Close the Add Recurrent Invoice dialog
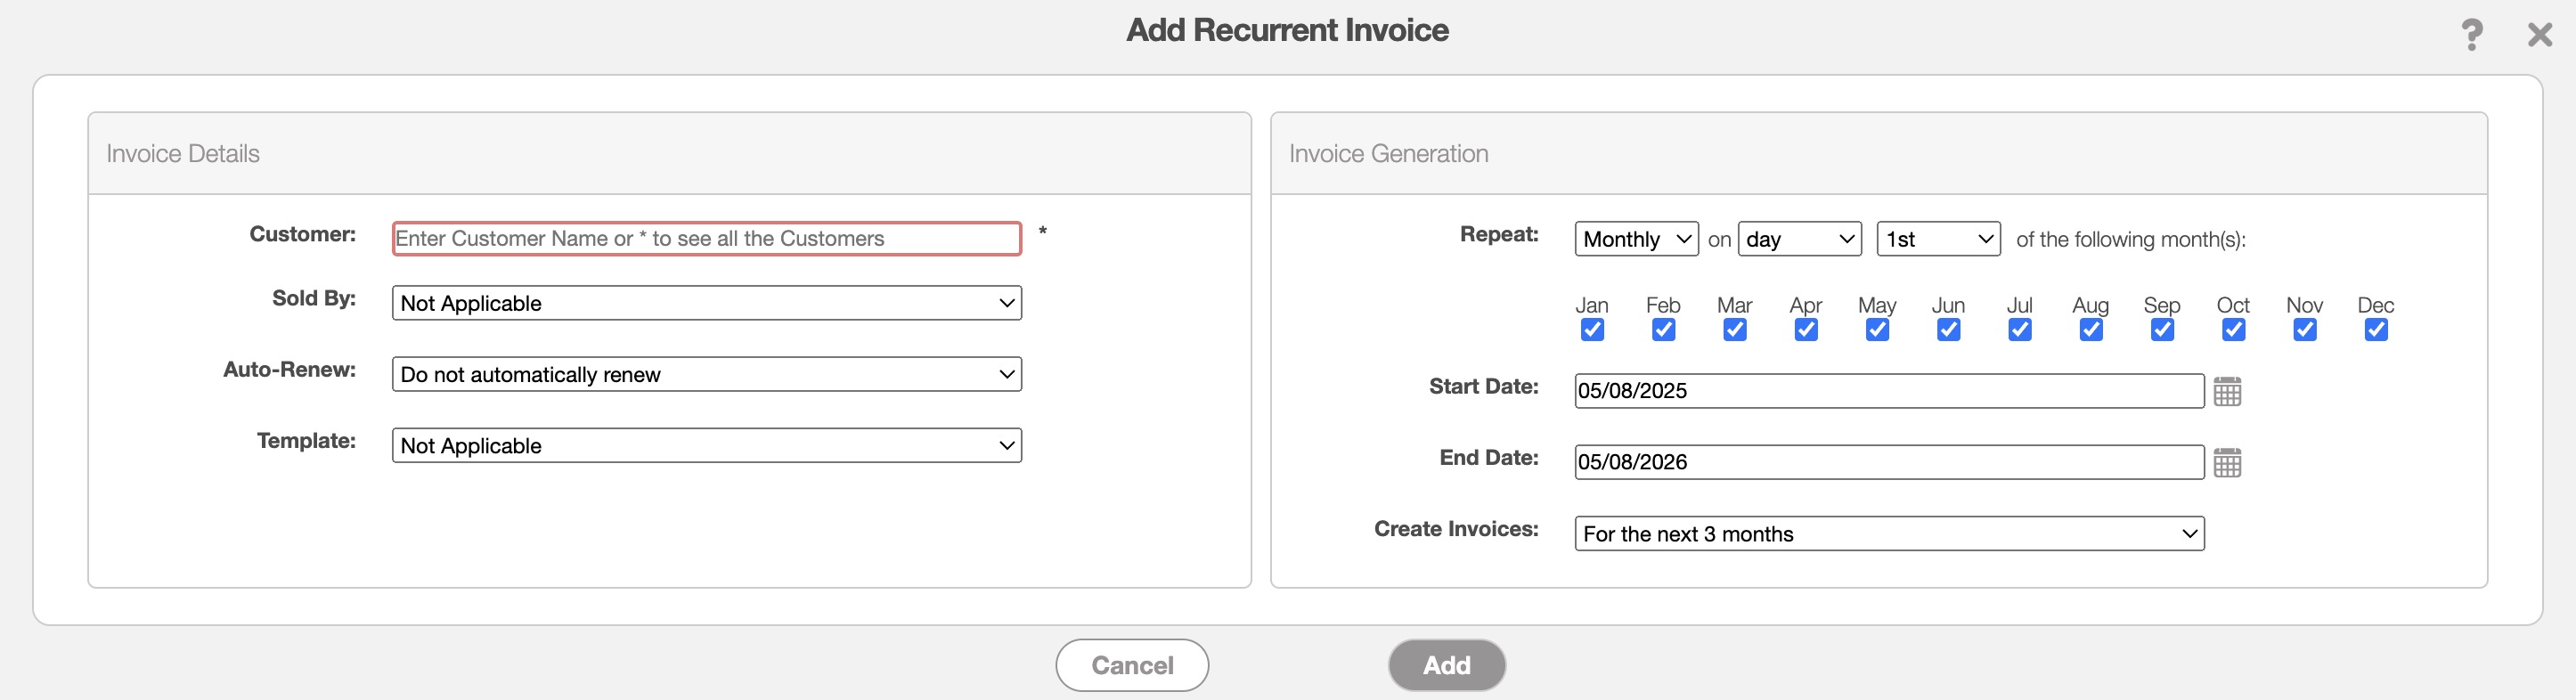This screenshot has width=2576, height=700. pyautogui.click(x=2539, y=35)
